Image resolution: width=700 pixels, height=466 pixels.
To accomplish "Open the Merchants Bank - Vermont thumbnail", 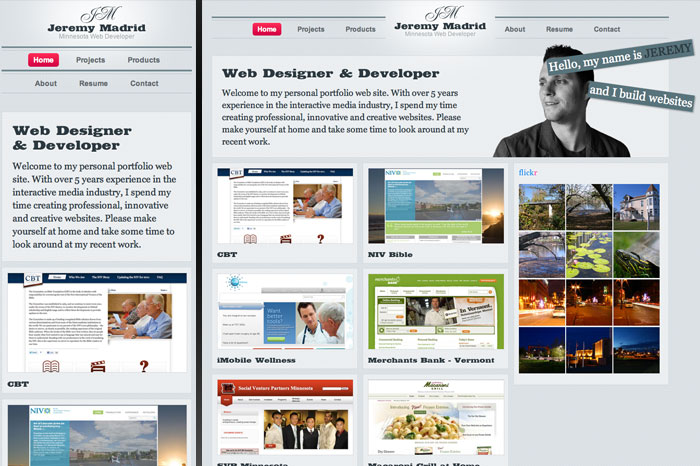I will [436, 312].
